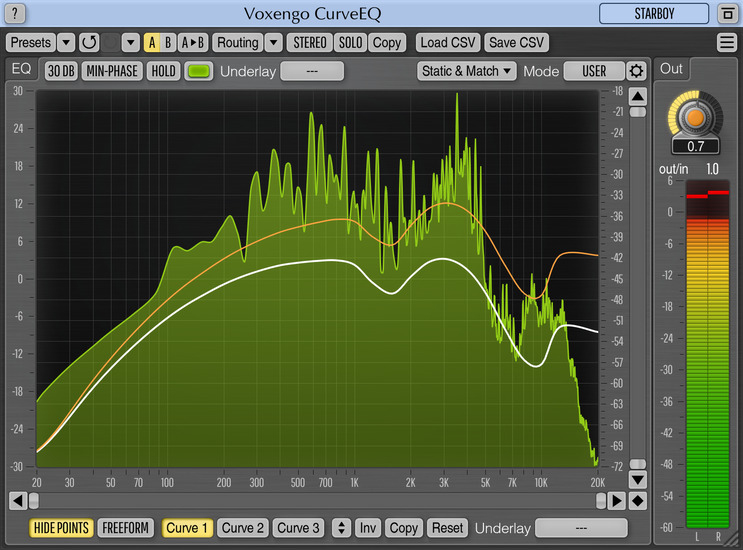743x550 pixels.
Task: Open spectrum mode settings gear
Action: pyautogui.click(x=636, y=71)
